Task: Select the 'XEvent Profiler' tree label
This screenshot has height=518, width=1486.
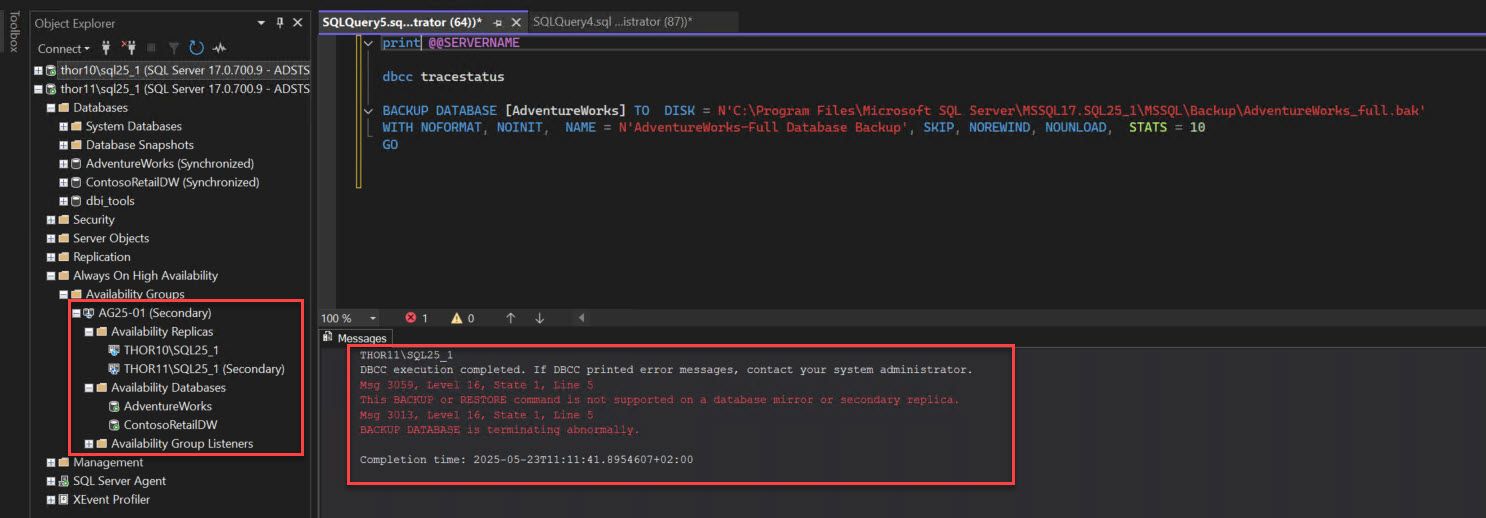Action: 112,500
